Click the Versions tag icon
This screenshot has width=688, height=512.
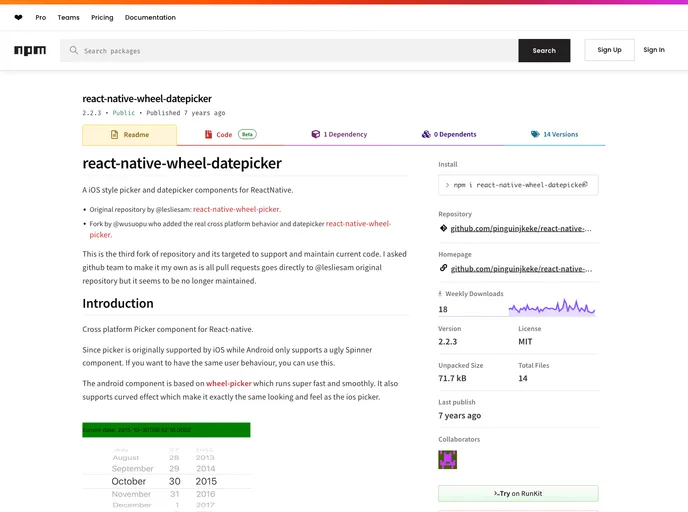pos(535,134)
